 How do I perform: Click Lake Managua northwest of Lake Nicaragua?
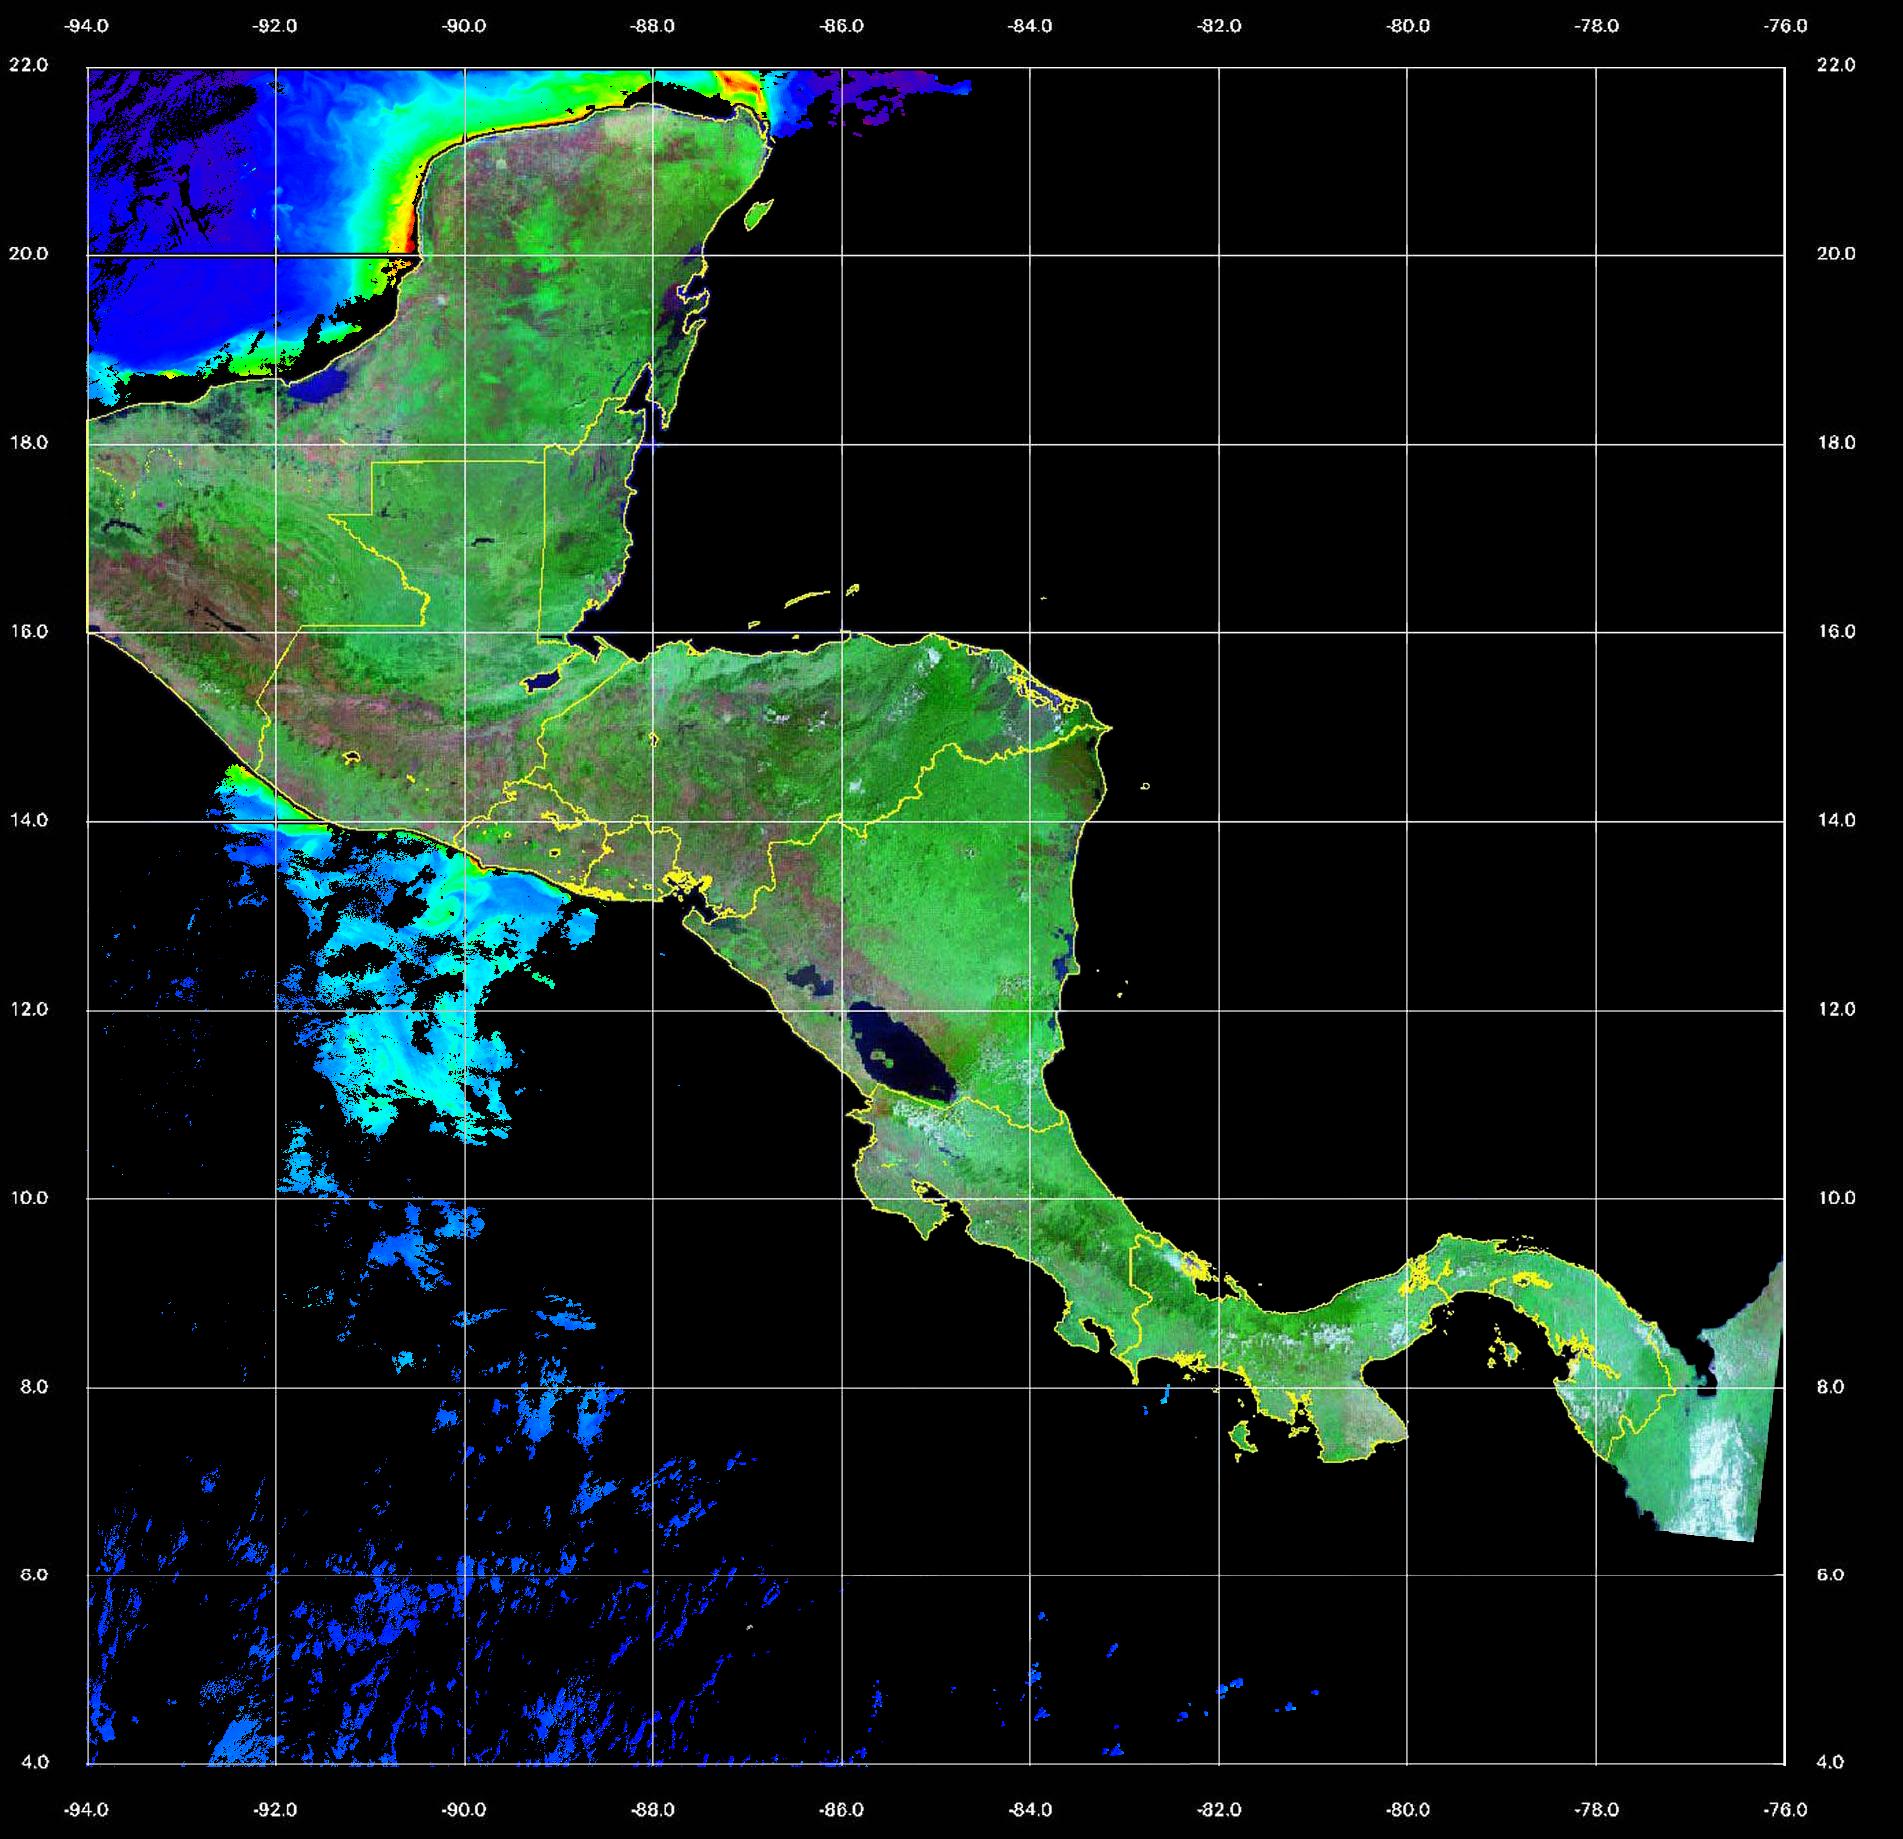(808, 979)
